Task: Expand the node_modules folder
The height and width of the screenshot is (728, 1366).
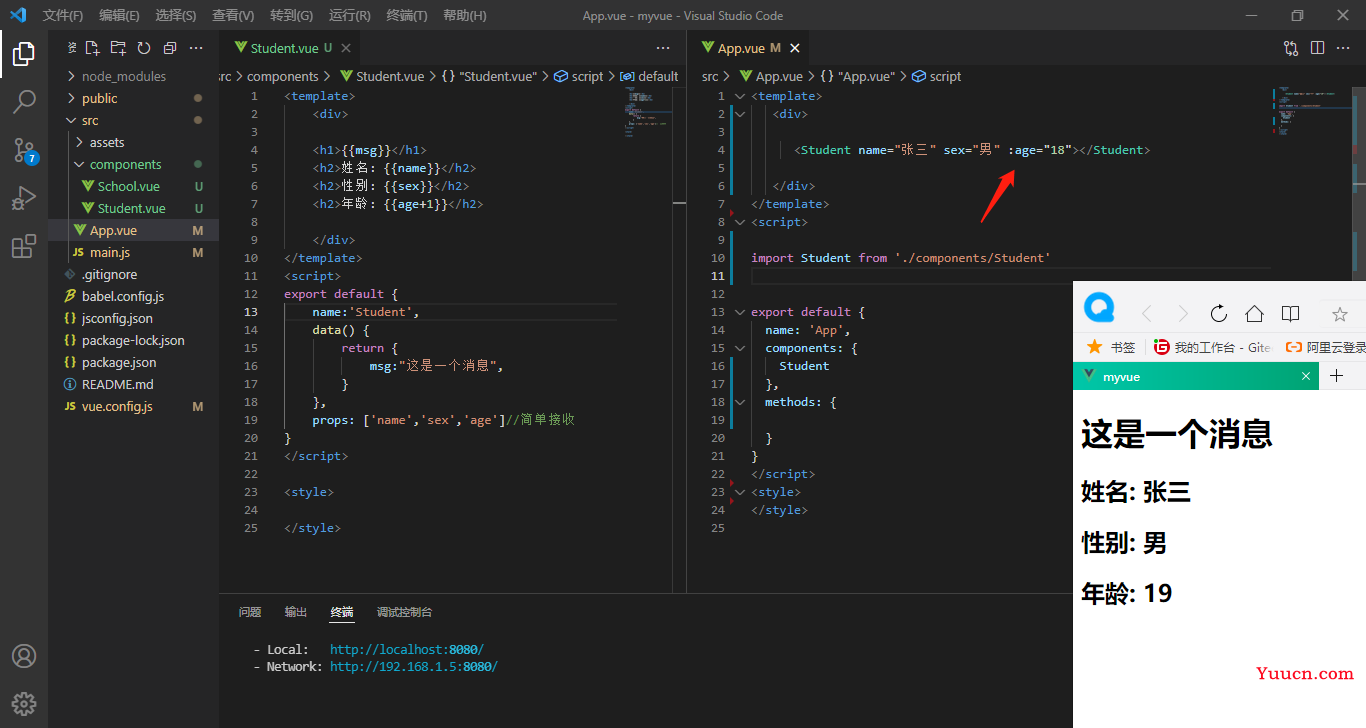Action: point(71,76)
